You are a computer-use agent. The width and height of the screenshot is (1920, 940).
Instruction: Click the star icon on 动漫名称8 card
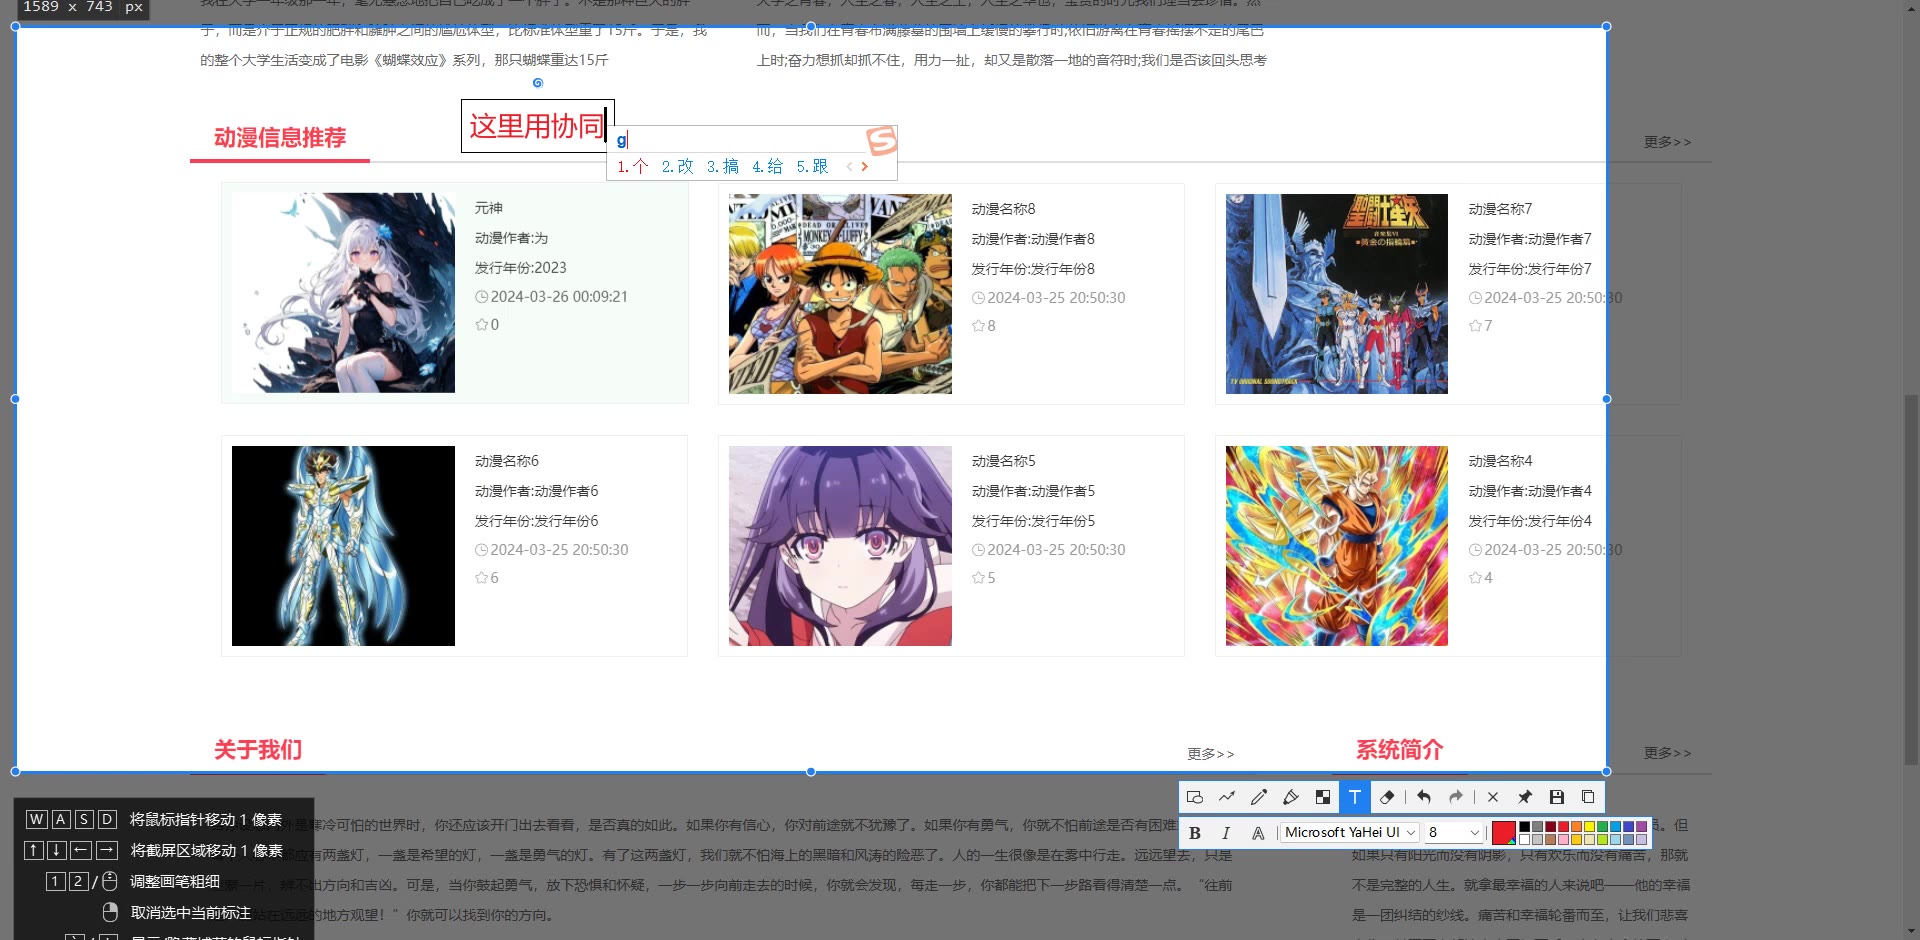[978, 326]
